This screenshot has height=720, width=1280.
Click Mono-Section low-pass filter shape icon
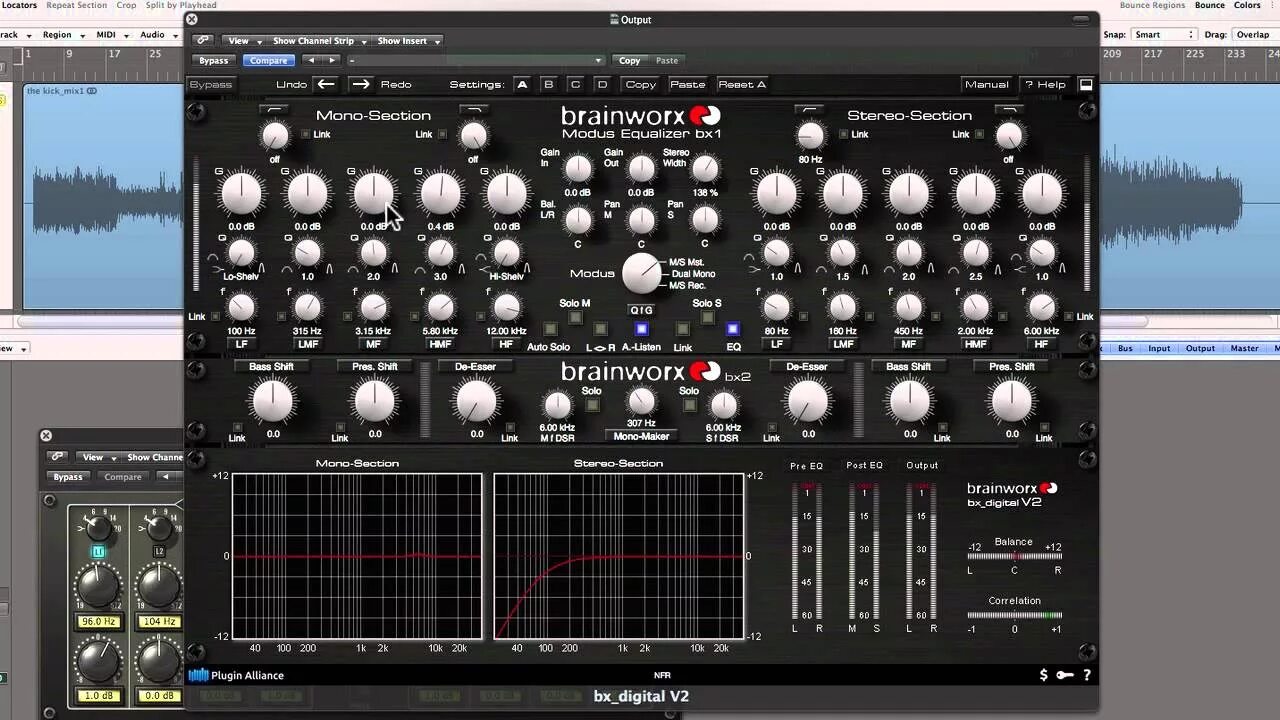(x=474, y=109)
